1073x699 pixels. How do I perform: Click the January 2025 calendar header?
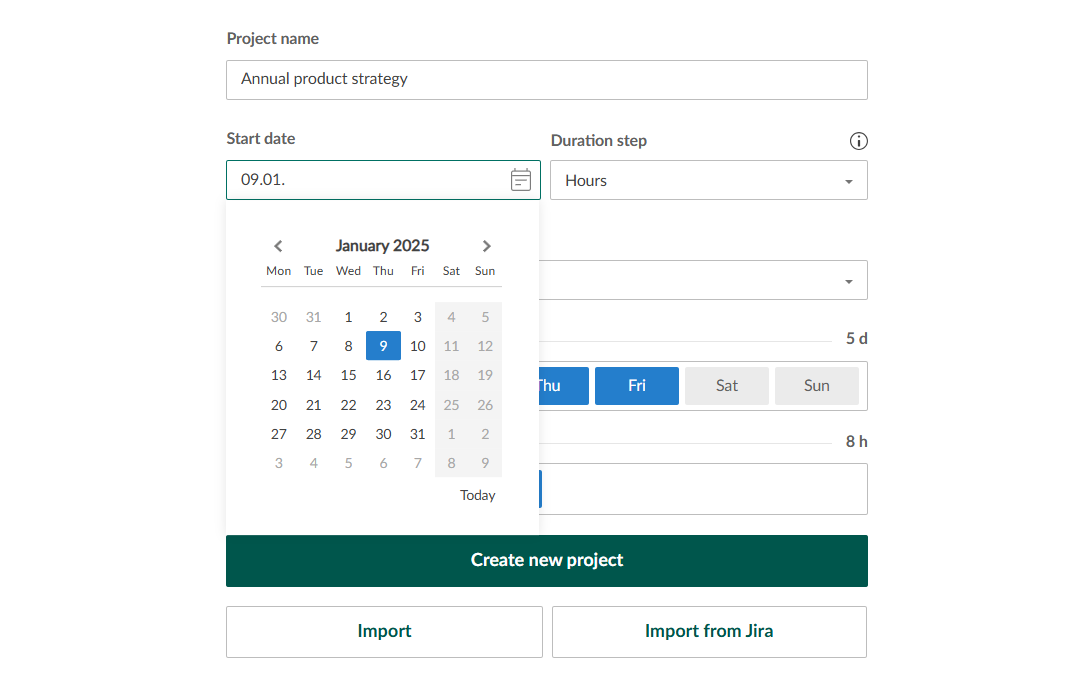click(382, 245)
